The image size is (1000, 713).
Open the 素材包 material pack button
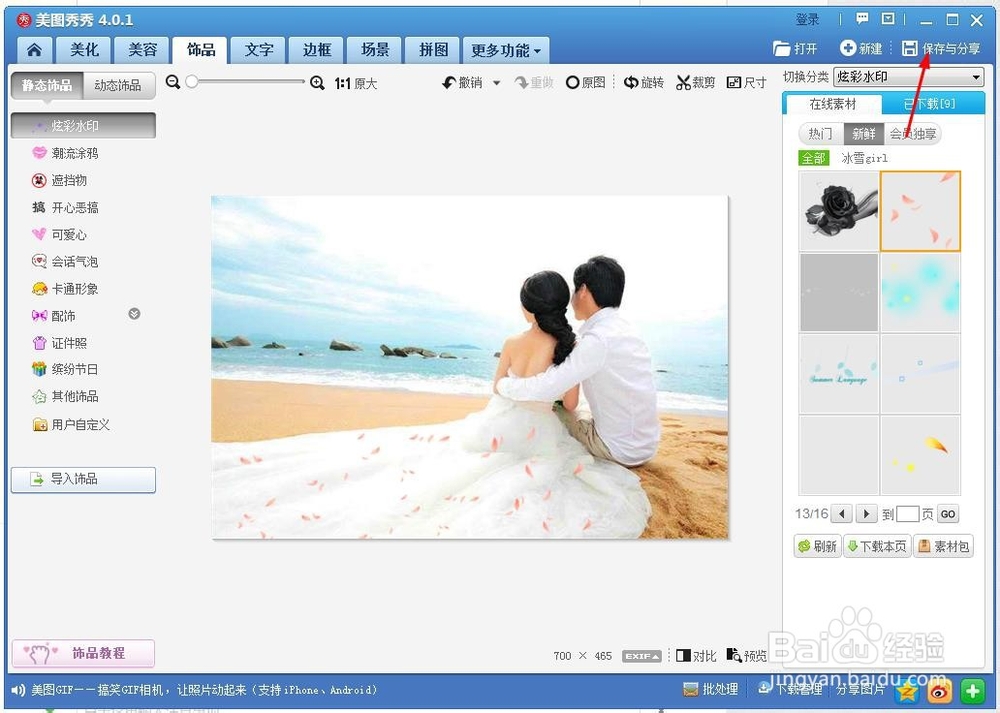(943, 547)
